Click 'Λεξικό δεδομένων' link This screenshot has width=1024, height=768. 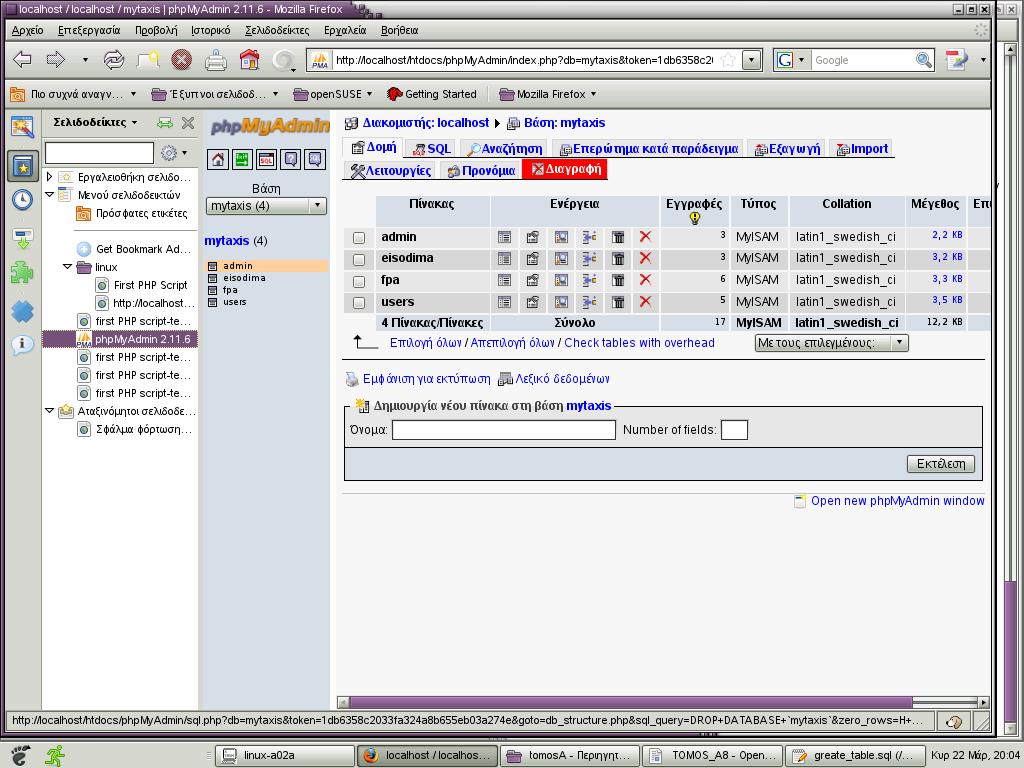coord(562,379)
